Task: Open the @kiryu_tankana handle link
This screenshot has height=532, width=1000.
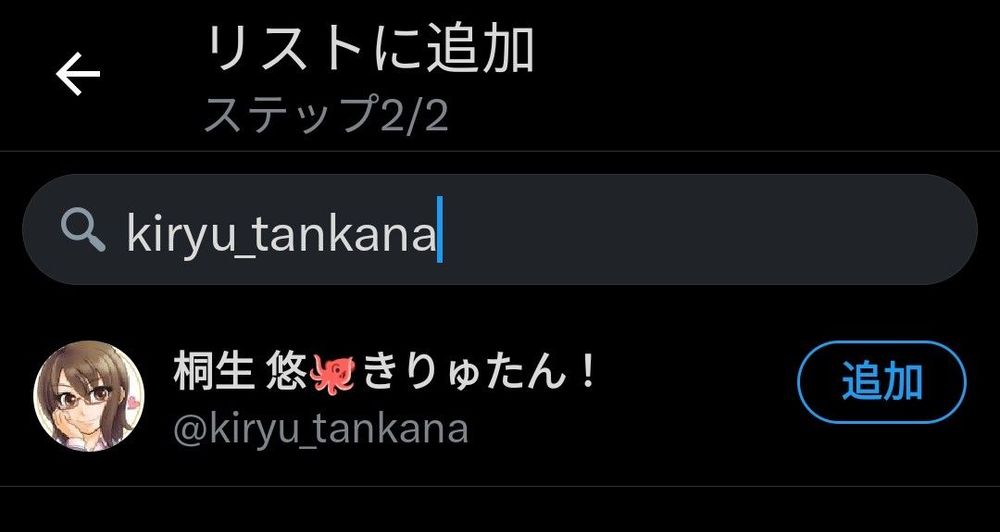Action: click(321, 429)
